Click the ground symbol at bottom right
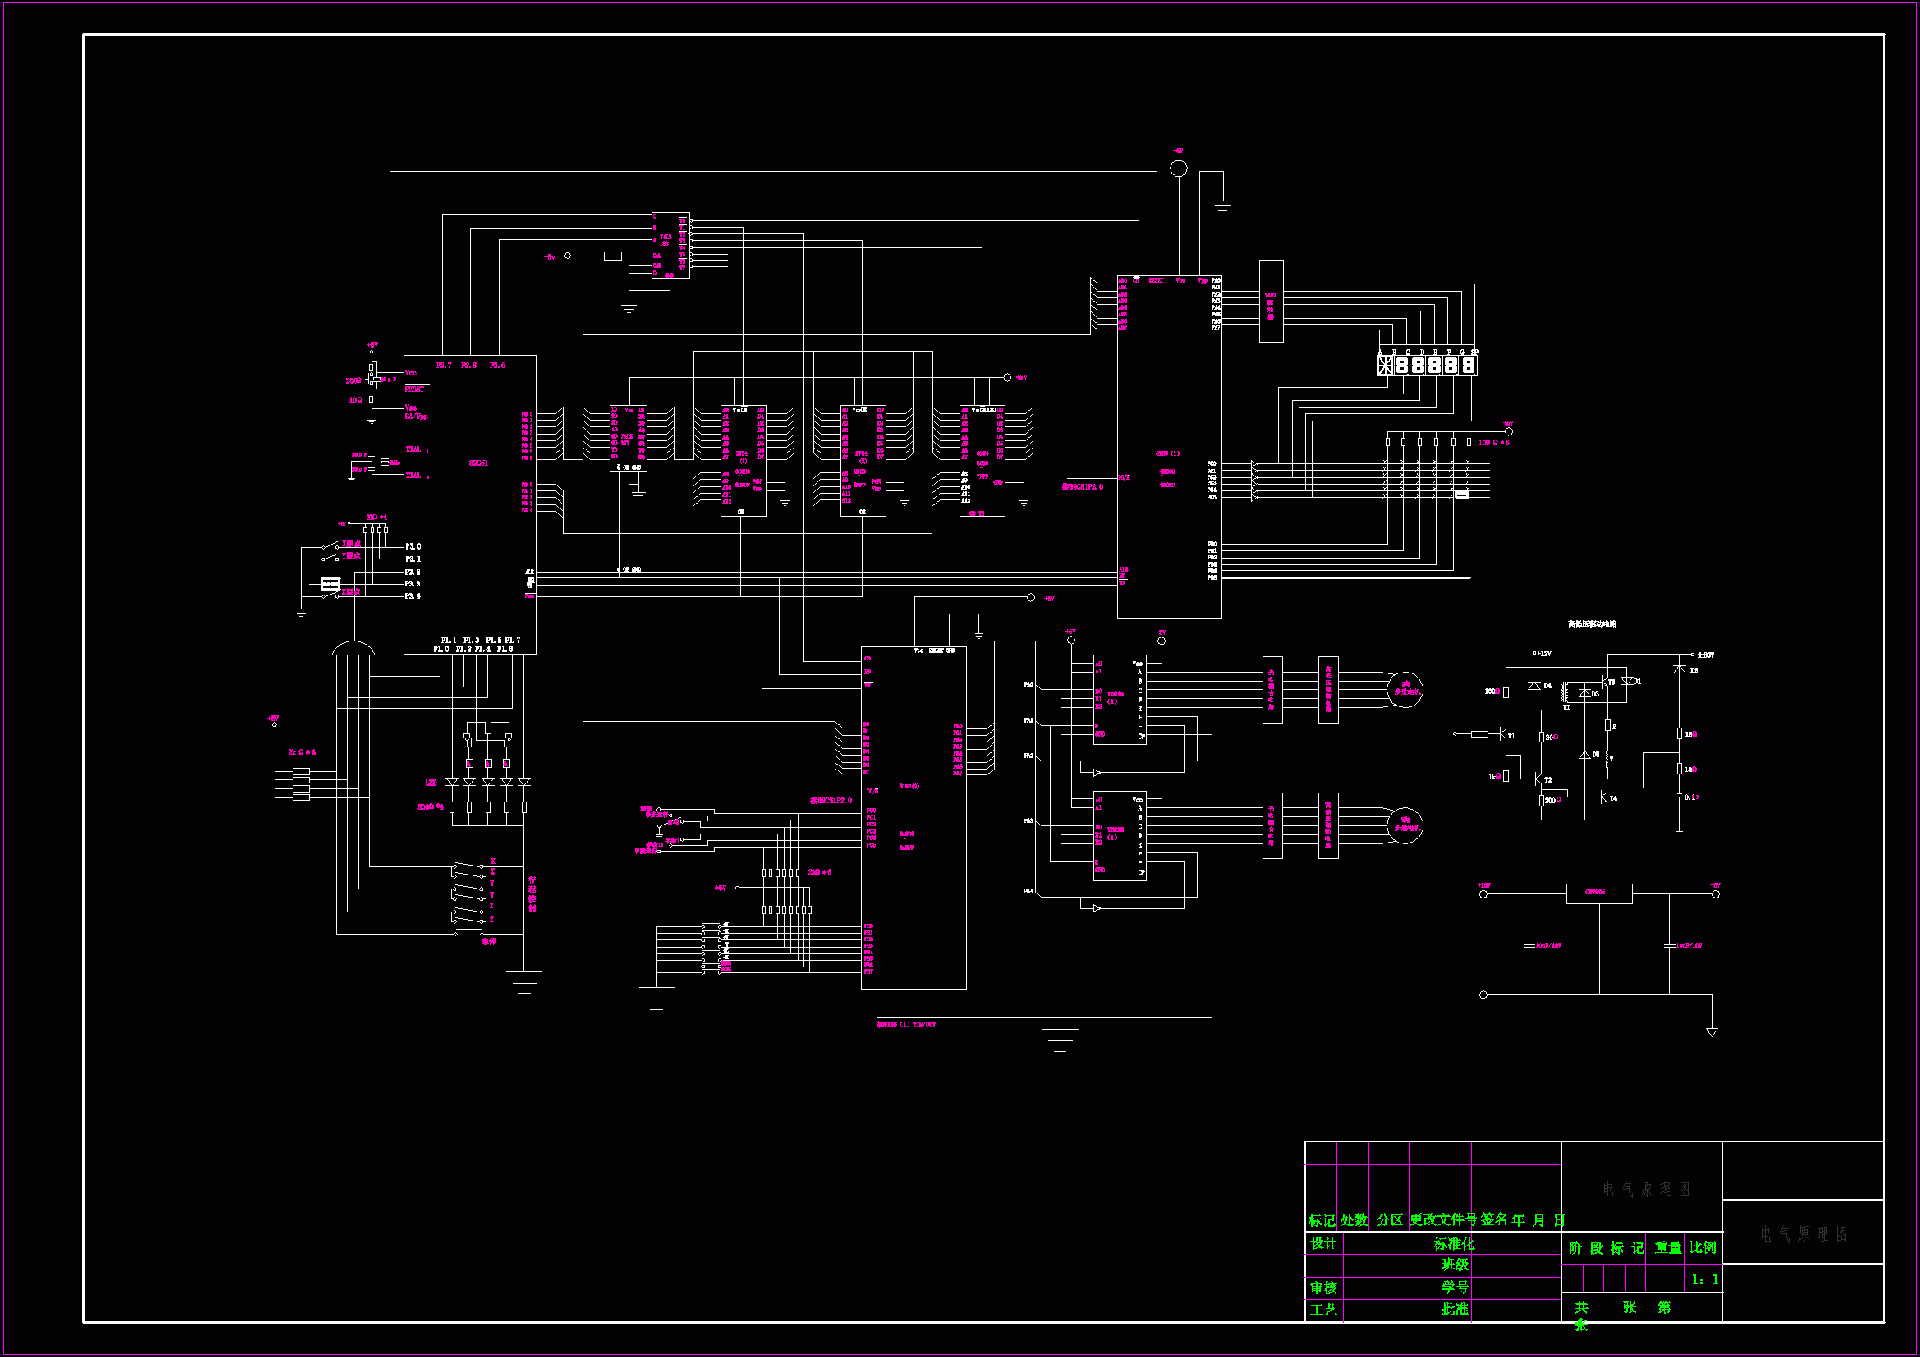 click(x=1712, y=1030)
